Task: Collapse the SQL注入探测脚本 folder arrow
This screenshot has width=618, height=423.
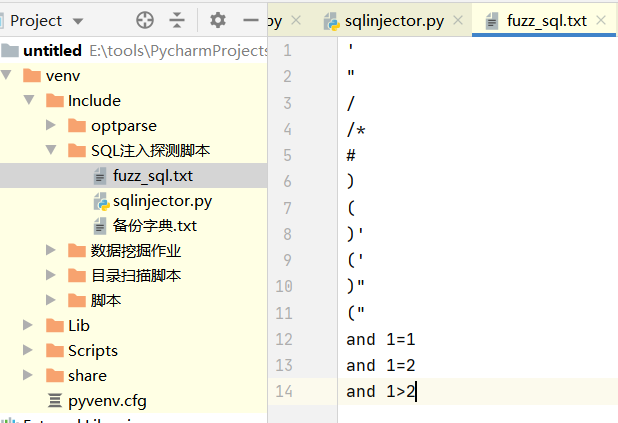Action: (x=51, y=150)
